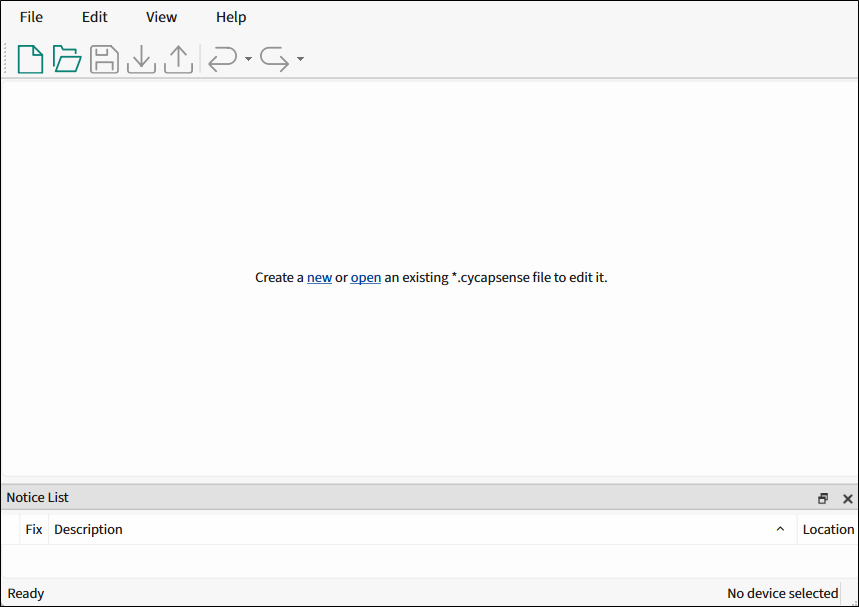Sort notices by the Description column header
859x607 pixels.
(x=88, y=530)
